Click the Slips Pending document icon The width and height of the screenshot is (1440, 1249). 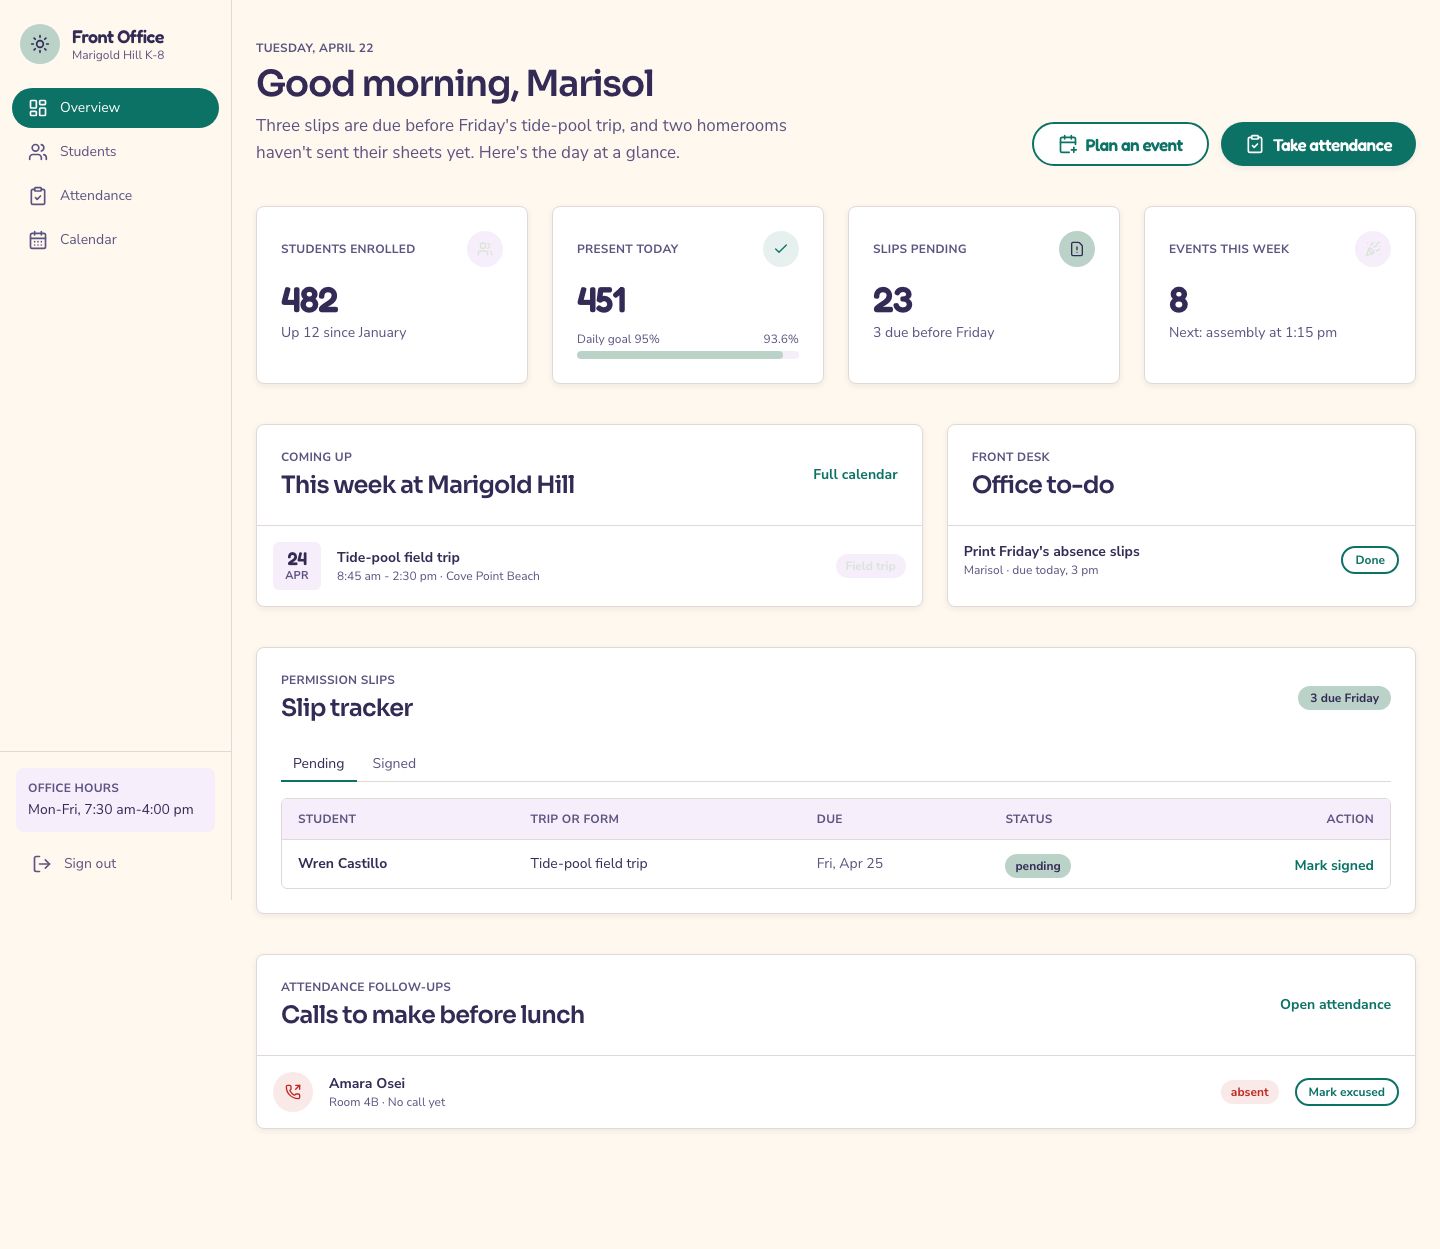(x=1077, y=249)
